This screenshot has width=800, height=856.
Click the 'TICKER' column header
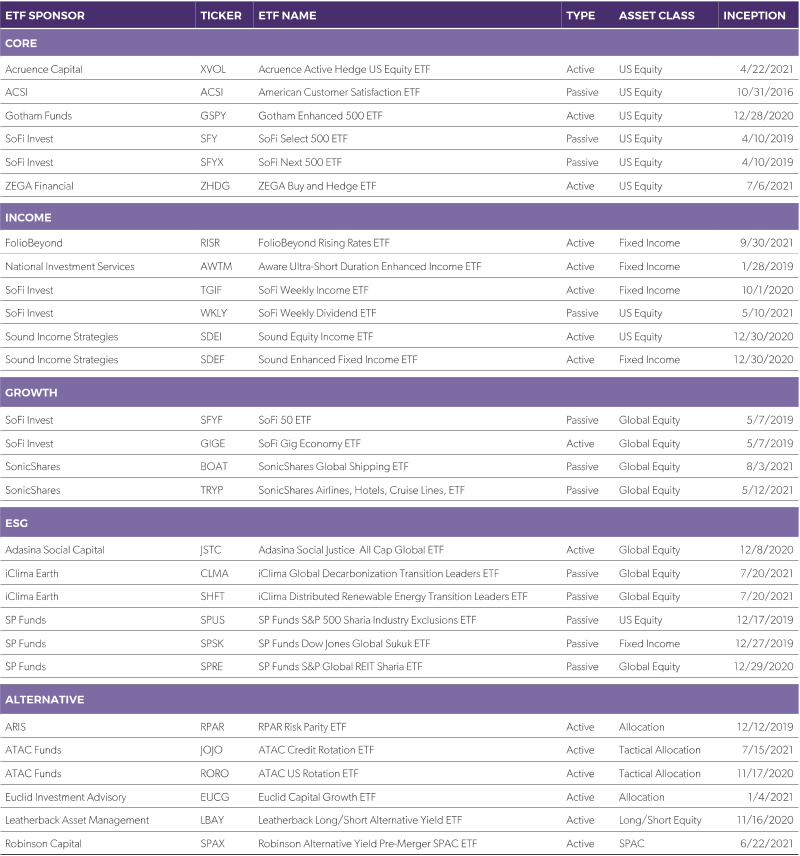[x=221, y=15]
